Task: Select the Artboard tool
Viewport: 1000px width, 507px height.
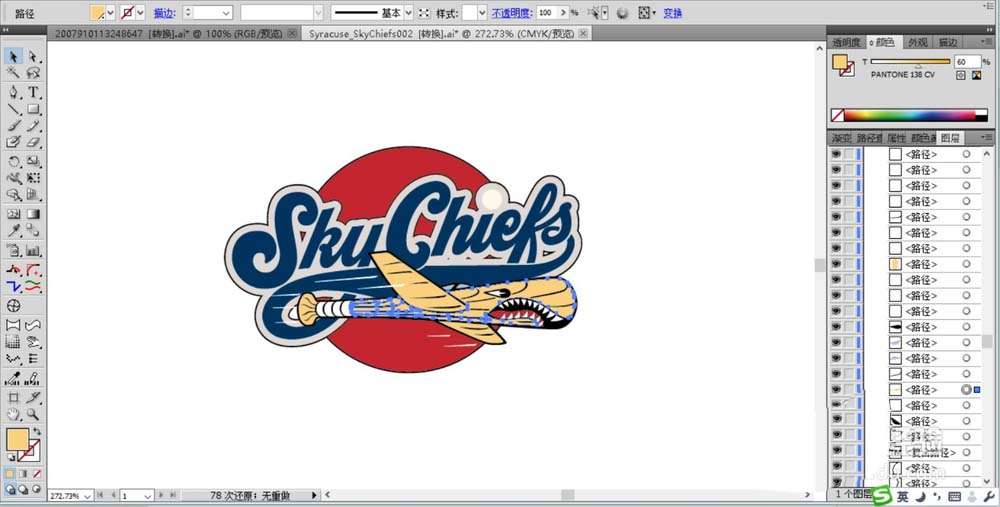Action: [x=13, y=398]
